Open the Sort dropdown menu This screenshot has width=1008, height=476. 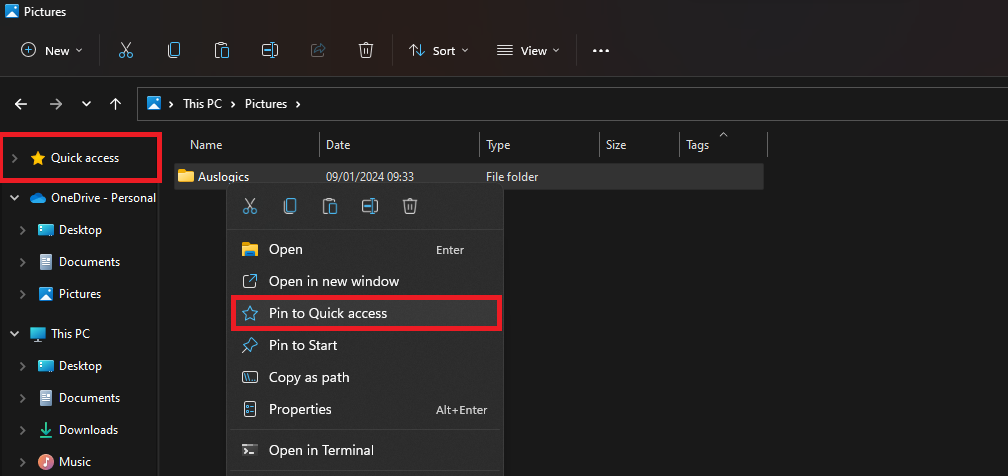[438, 50]
